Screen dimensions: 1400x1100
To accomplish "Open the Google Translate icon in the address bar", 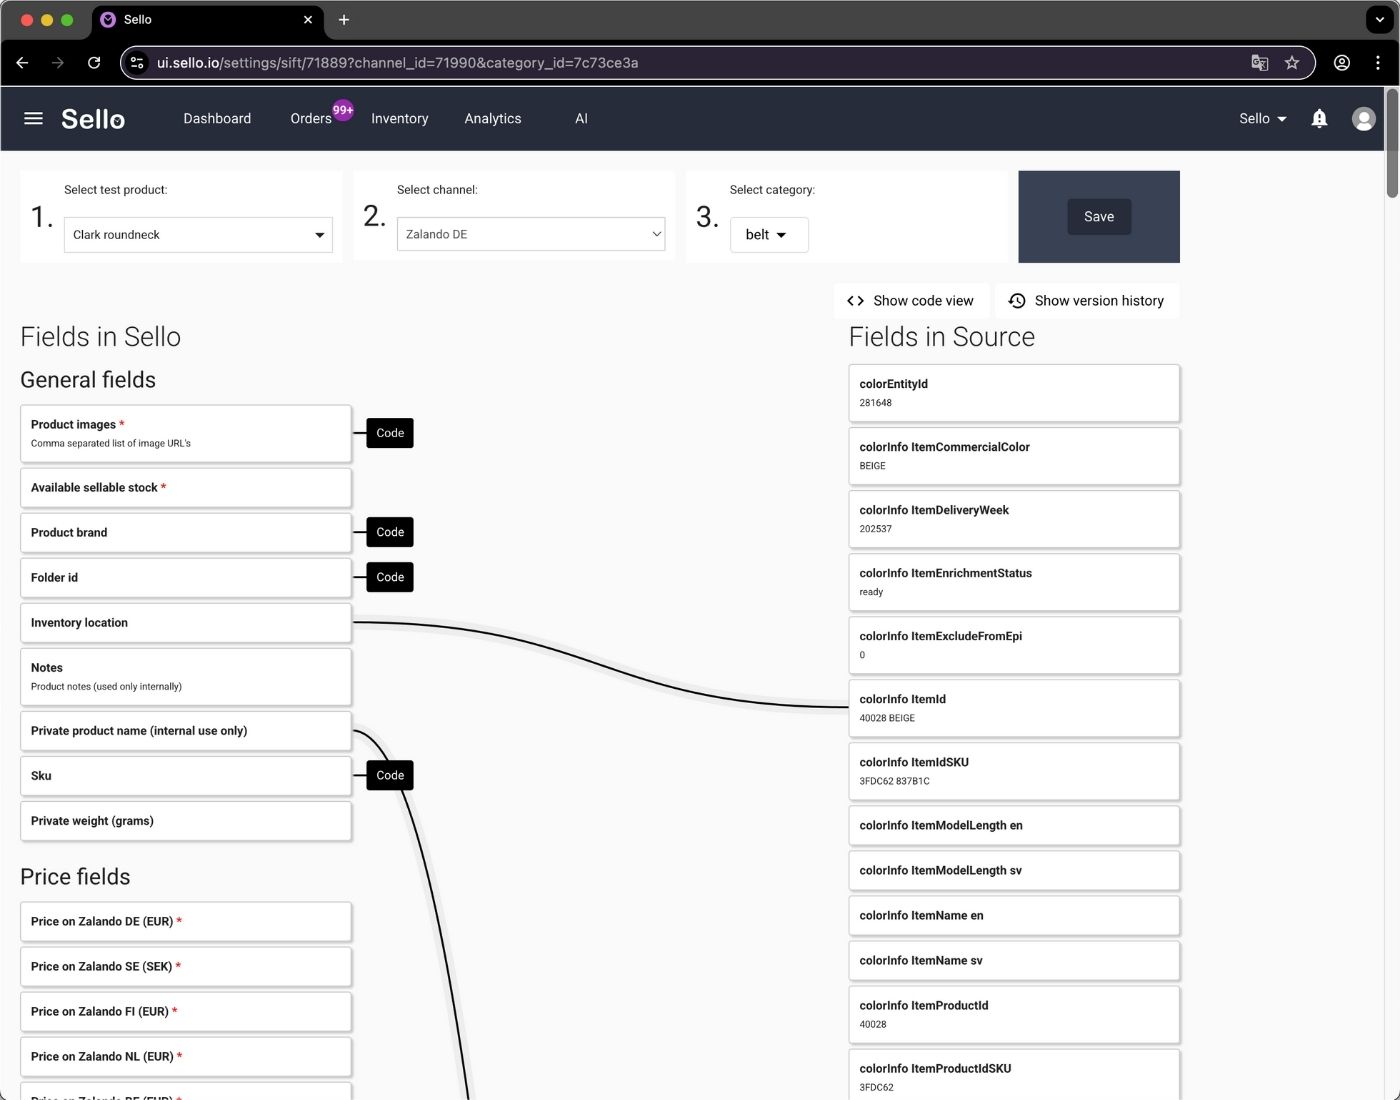I will pyautogui.click(x=1259, y=62).
